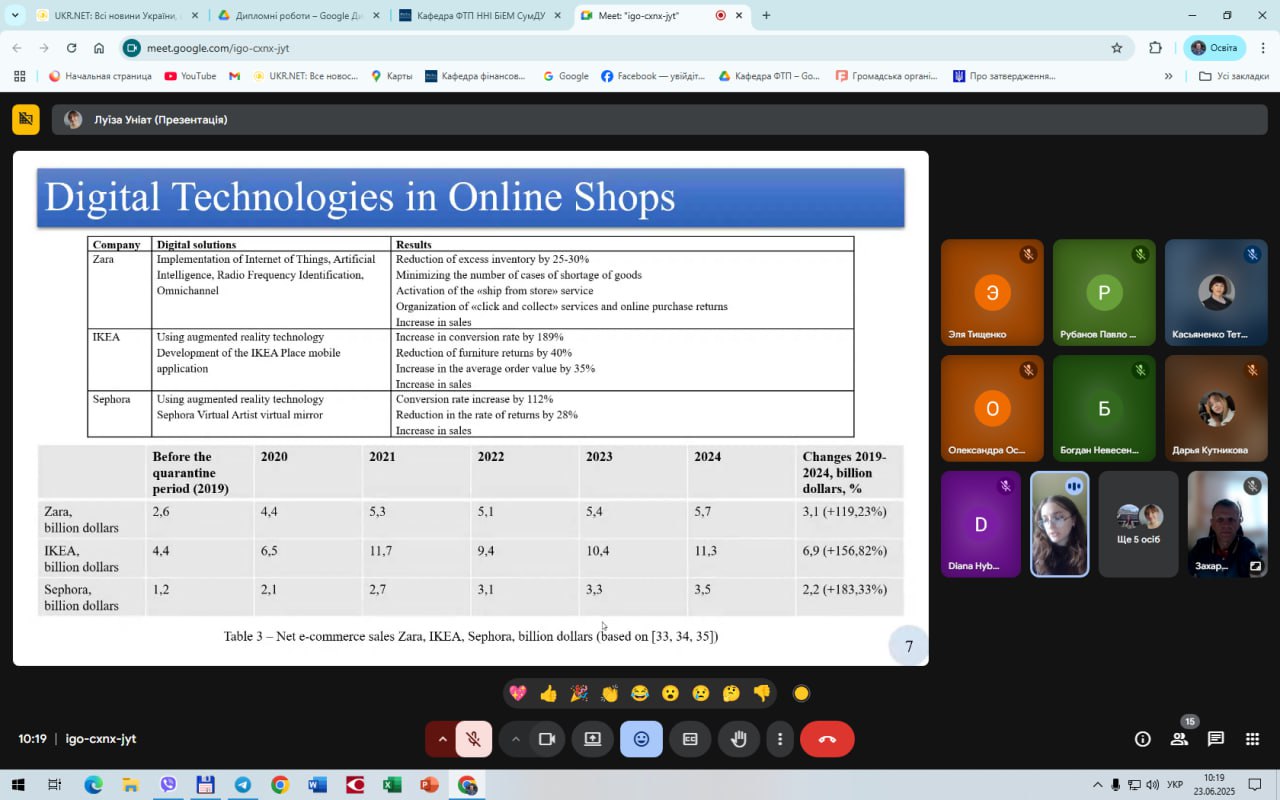1280x800 pixels.
Task: Open activities grid icon
Action: (x=1252, y=739)
